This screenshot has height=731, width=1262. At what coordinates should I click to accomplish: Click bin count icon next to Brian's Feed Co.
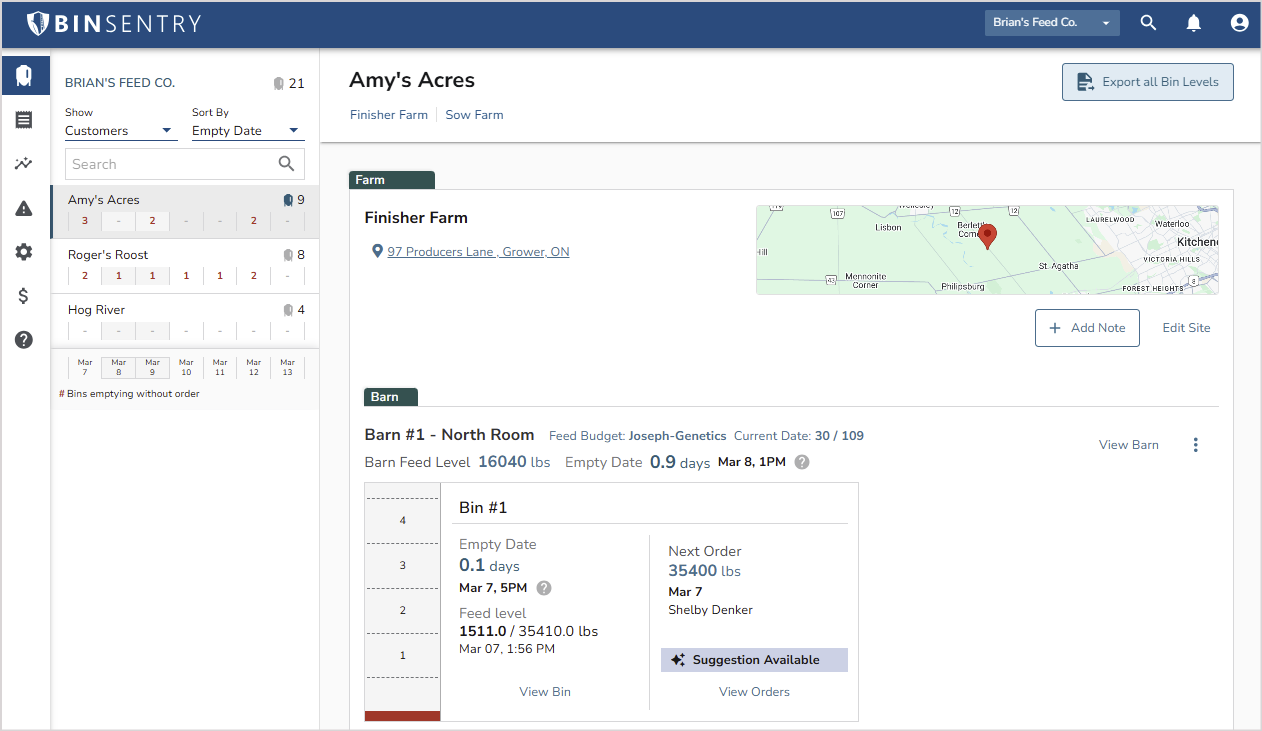tap(279, 84)
